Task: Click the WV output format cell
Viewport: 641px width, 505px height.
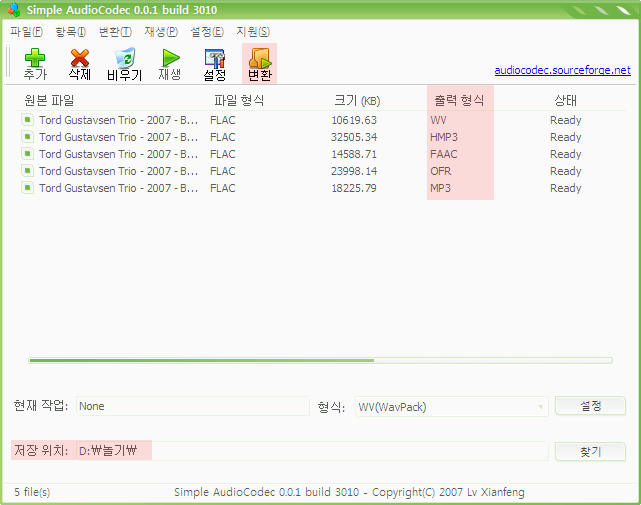Action: pos(438,120)
